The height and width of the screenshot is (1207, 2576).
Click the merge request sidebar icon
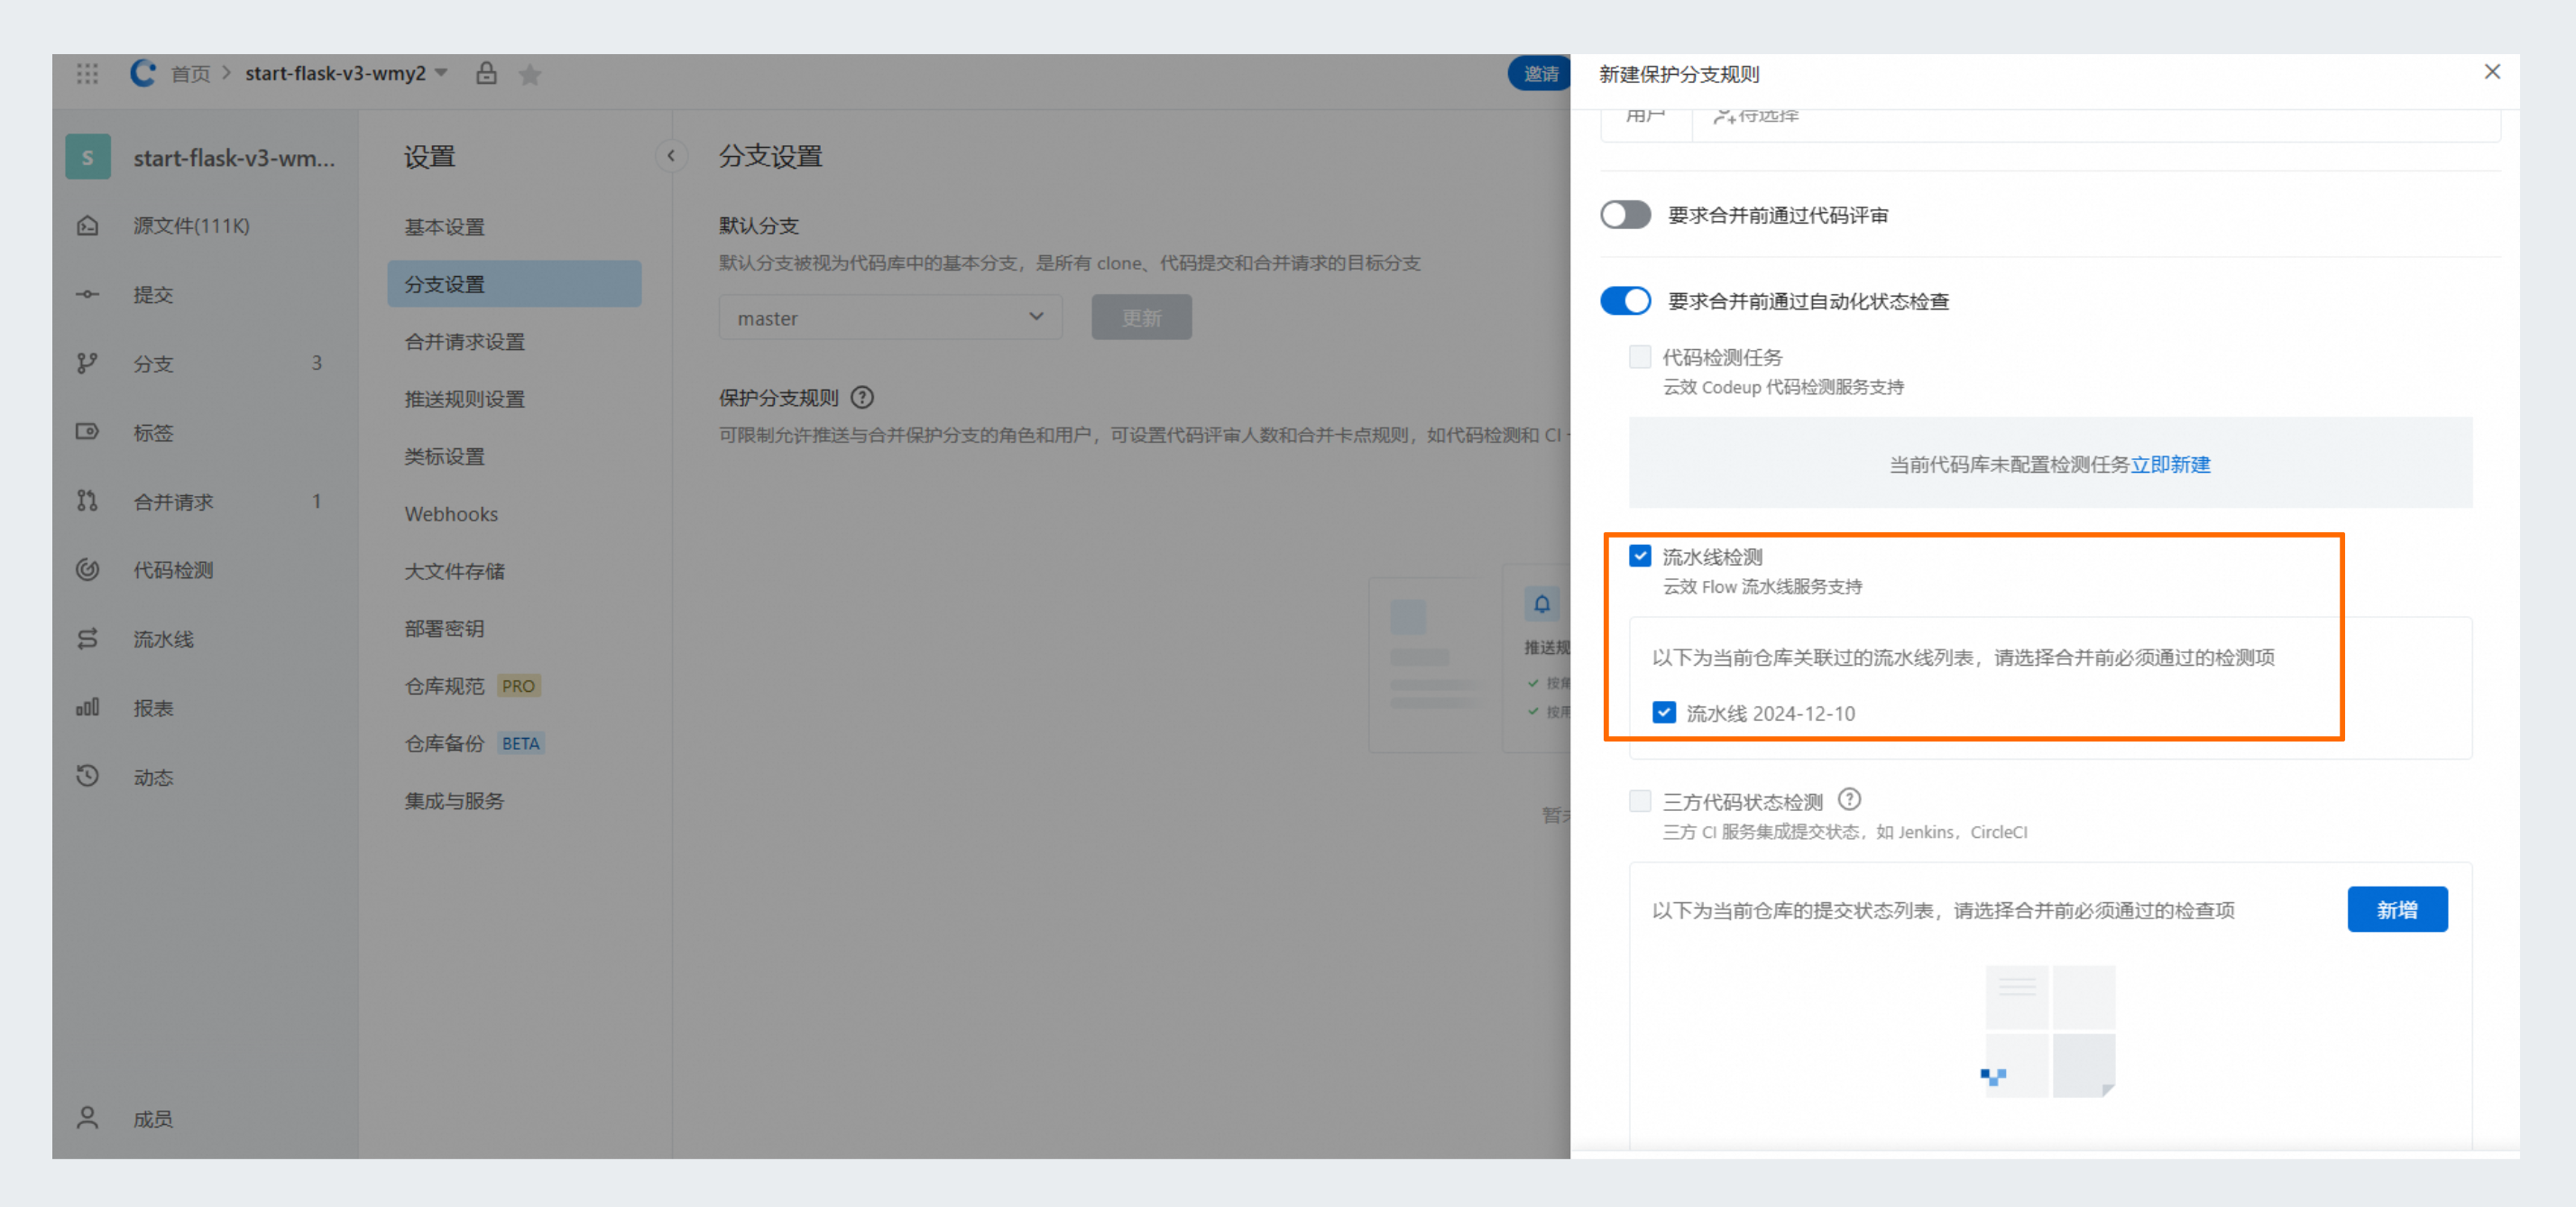click(x=88, y=501)
